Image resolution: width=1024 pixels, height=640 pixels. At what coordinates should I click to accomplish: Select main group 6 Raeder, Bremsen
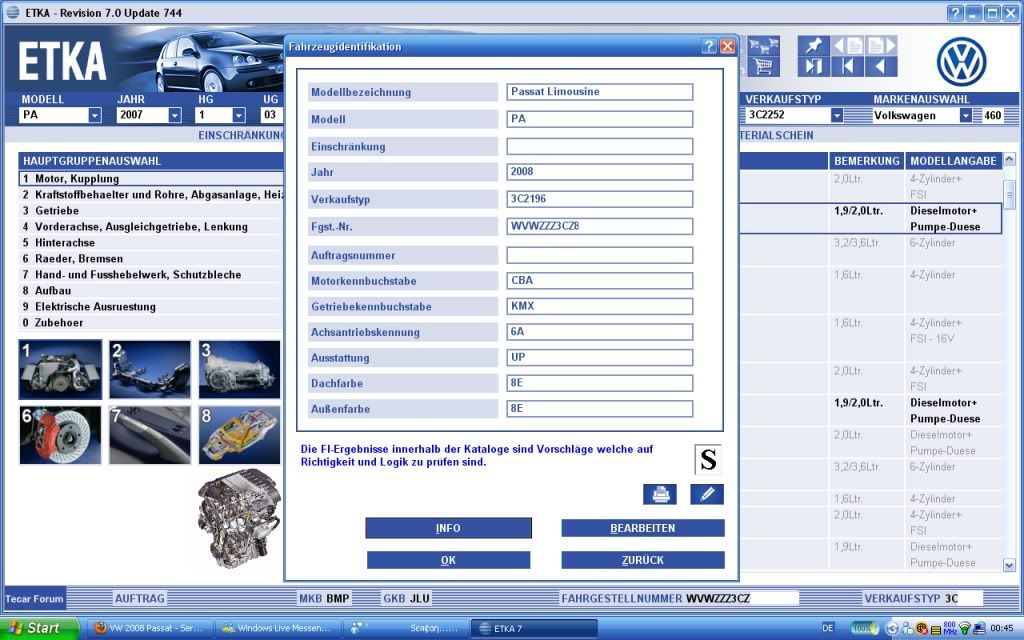[151, 259]
